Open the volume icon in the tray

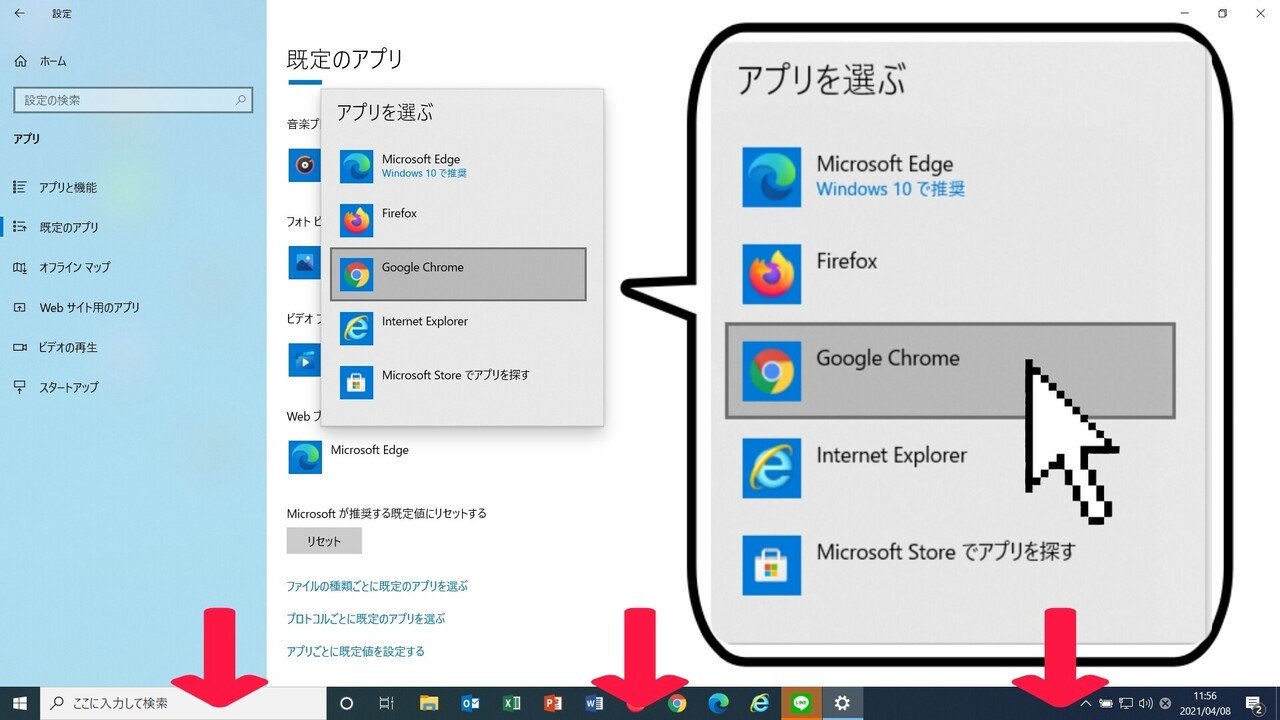pyautogui.click(x=1146, y=703)
